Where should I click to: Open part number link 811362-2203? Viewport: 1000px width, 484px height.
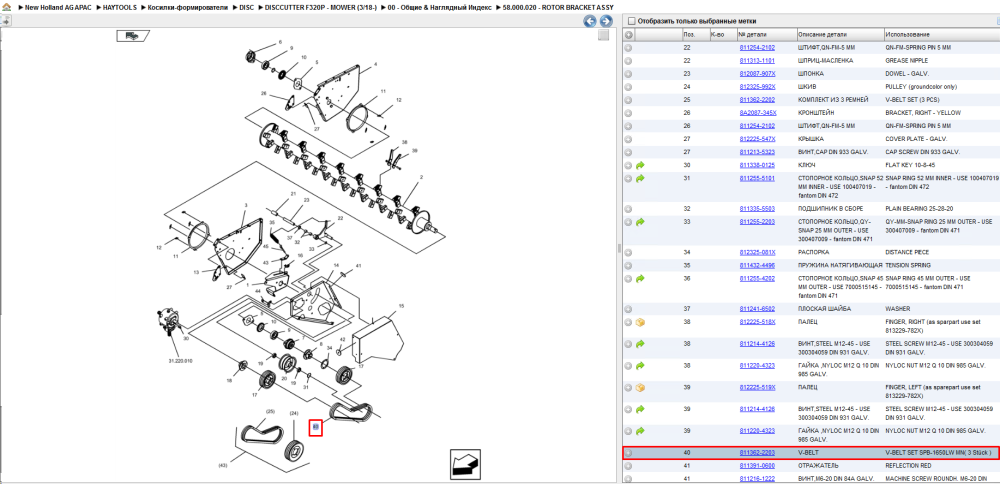click(x=757, y=453)
